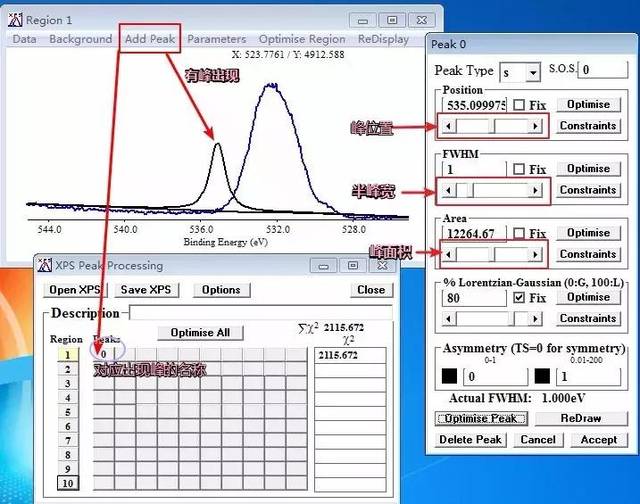Open Optimise Region menu
The height and width of the screenshot is (504, 640).
click(x=302, y=39)
